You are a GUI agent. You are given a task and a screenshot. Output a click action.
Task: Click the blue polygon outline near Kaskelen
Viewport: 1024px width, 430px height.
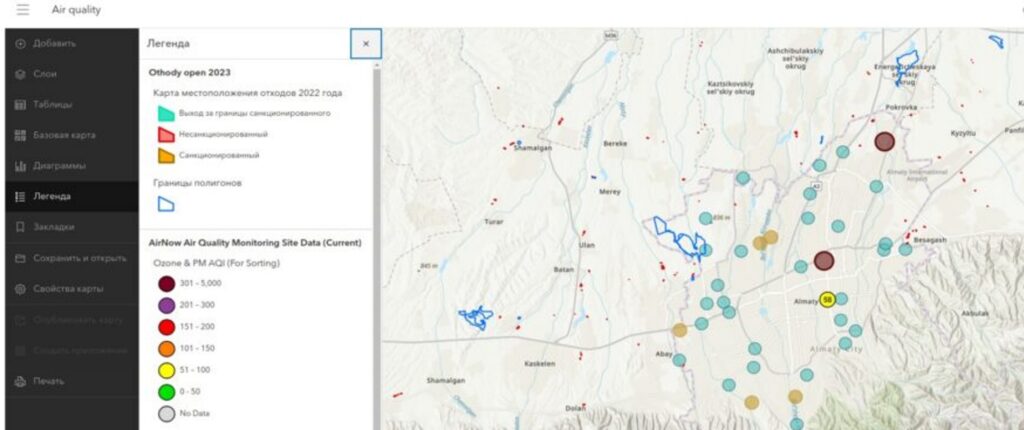coord(475,318)
